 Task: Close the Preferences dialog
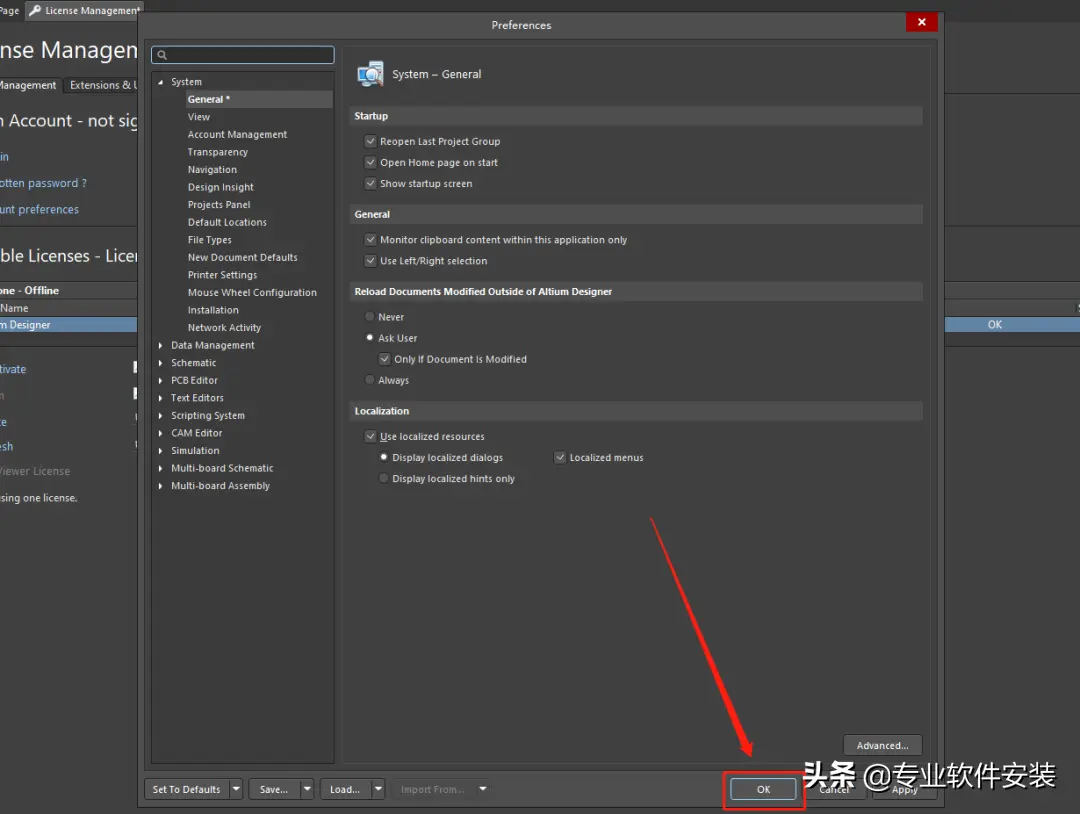(x=922, y=22)
